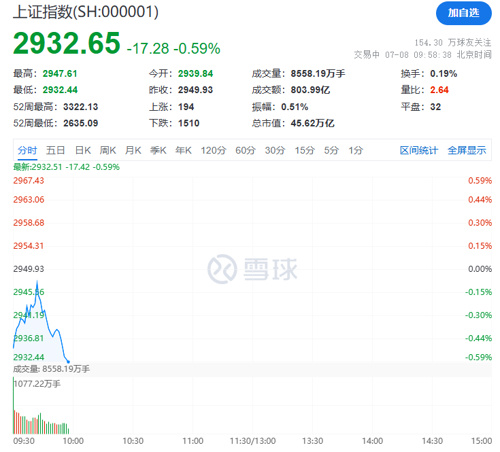The width and height of the screenshot is (500, 452).
Task: Click the 1077.22万手 volume label
Action: [37, 384]
